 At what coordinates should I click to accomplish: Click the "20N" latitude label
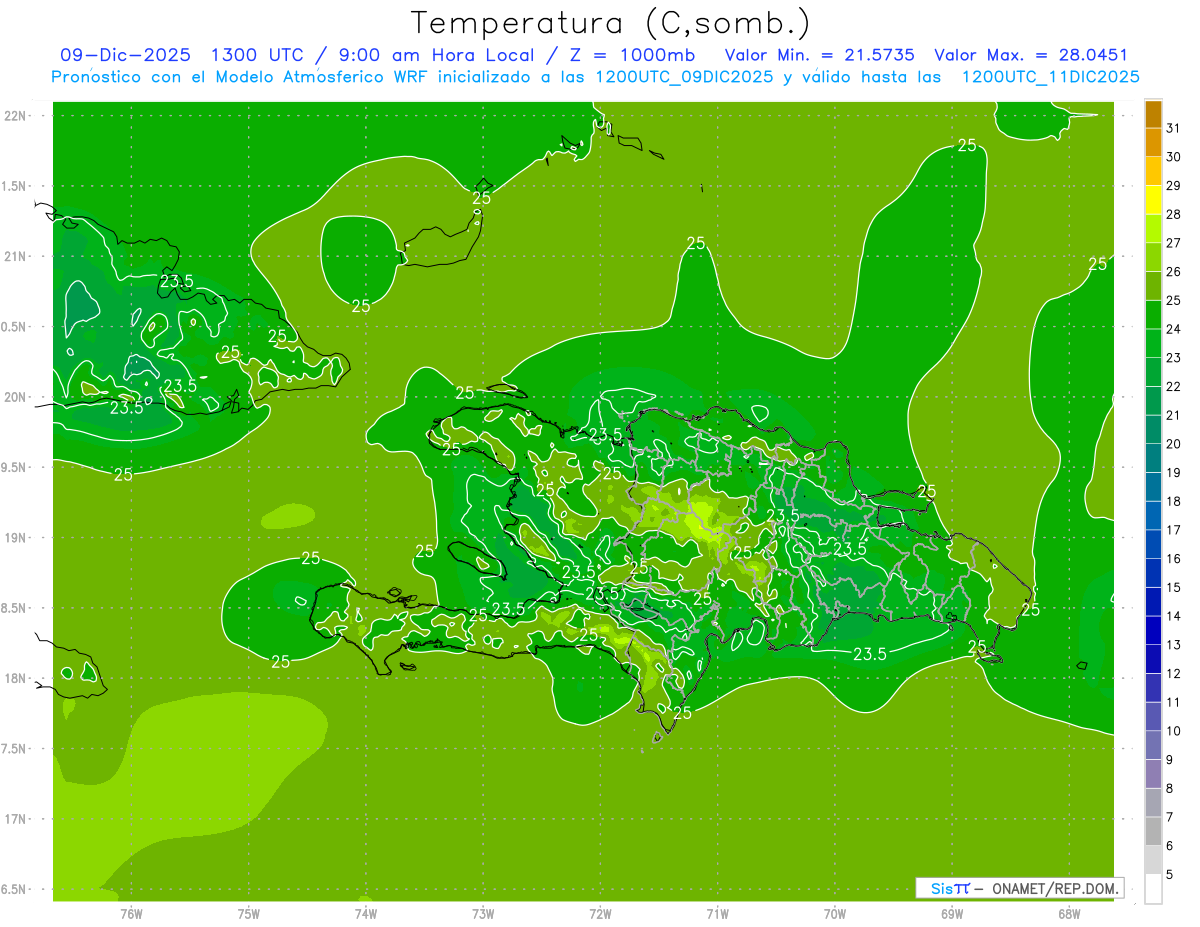pyautogui.click(x=16, y=397)
